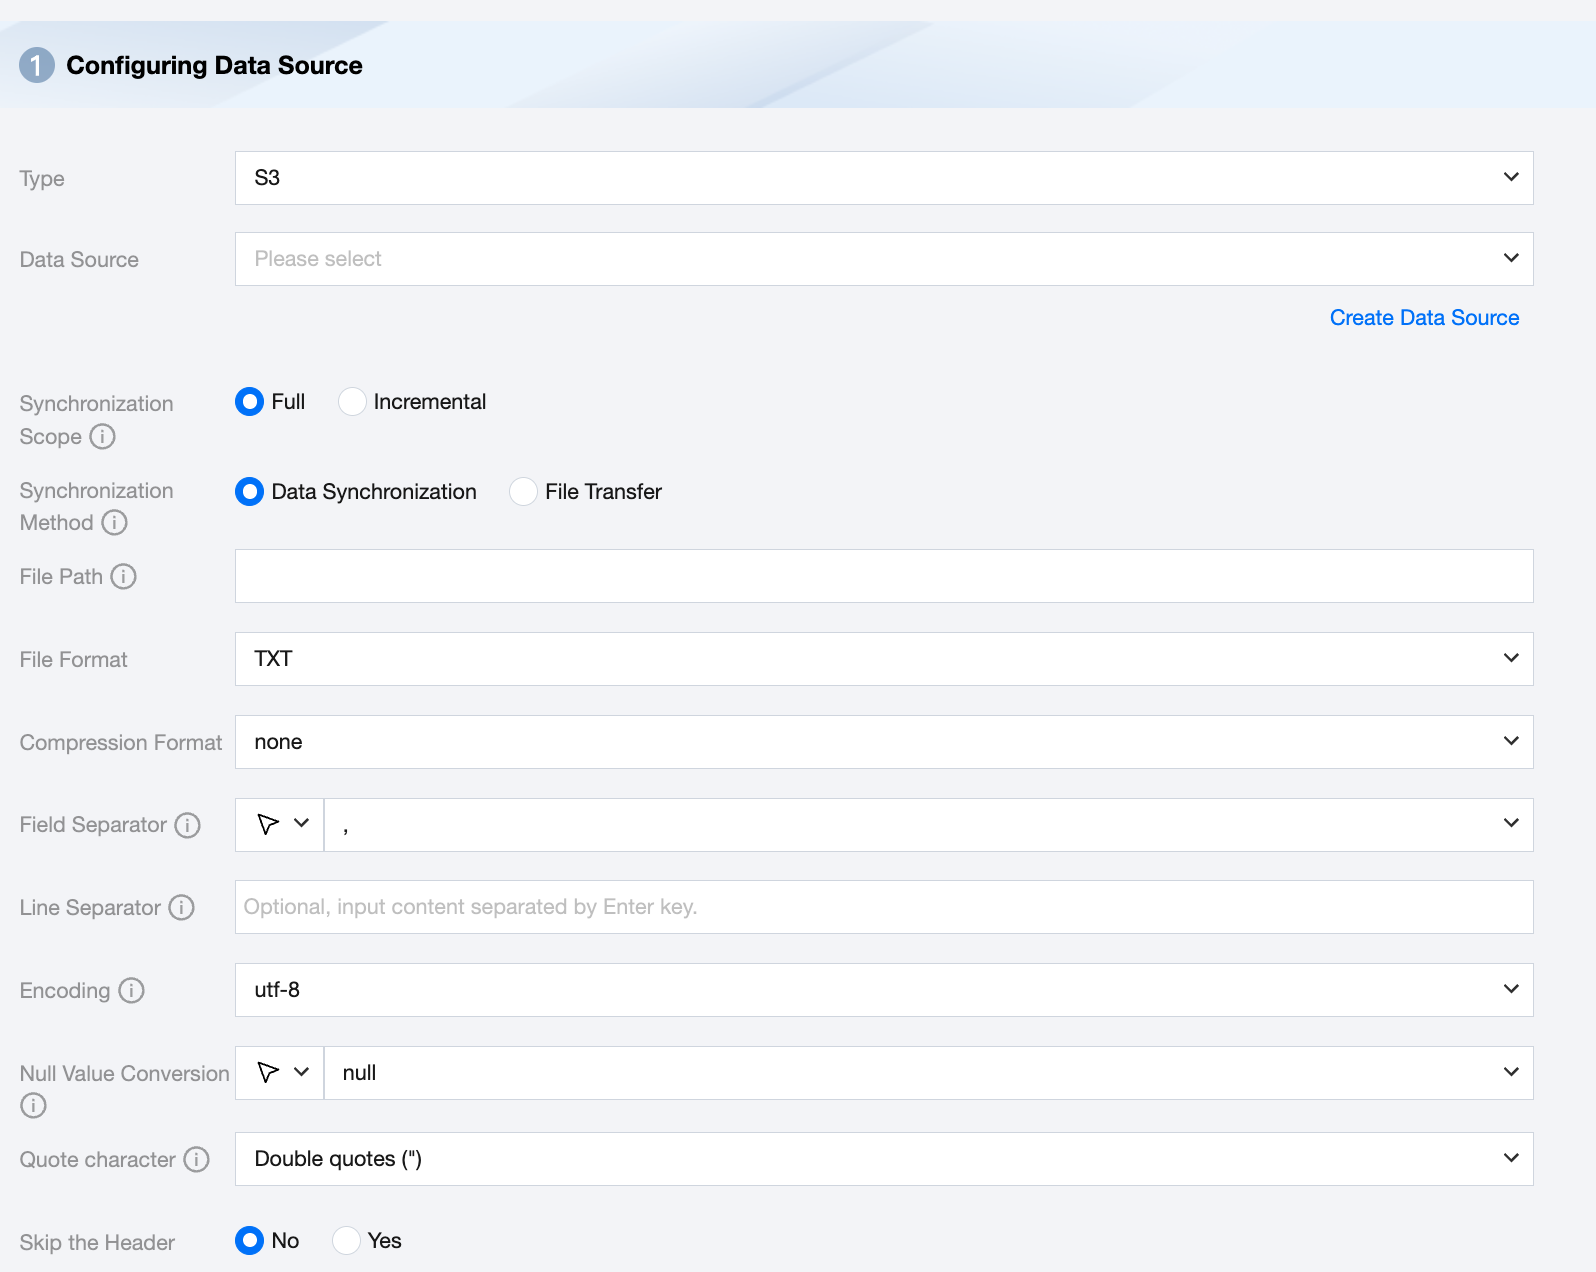This screenshot has height=1272, width=1596.
Task: Click the Synchronization Scope info icon
Action: coord(102,437)
